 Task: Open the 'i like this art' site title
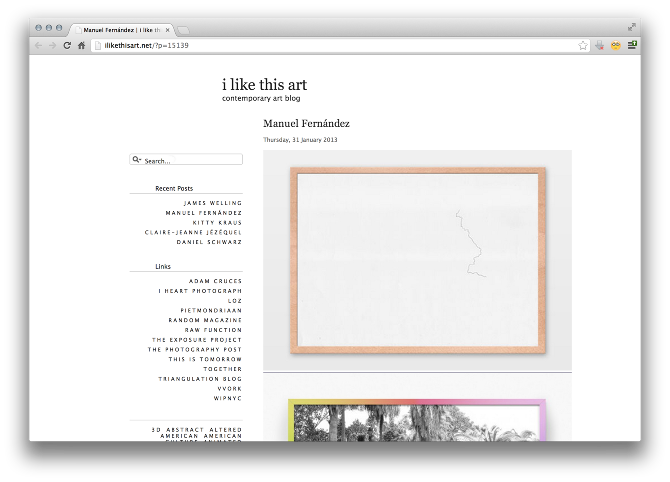tap(264, 85)
